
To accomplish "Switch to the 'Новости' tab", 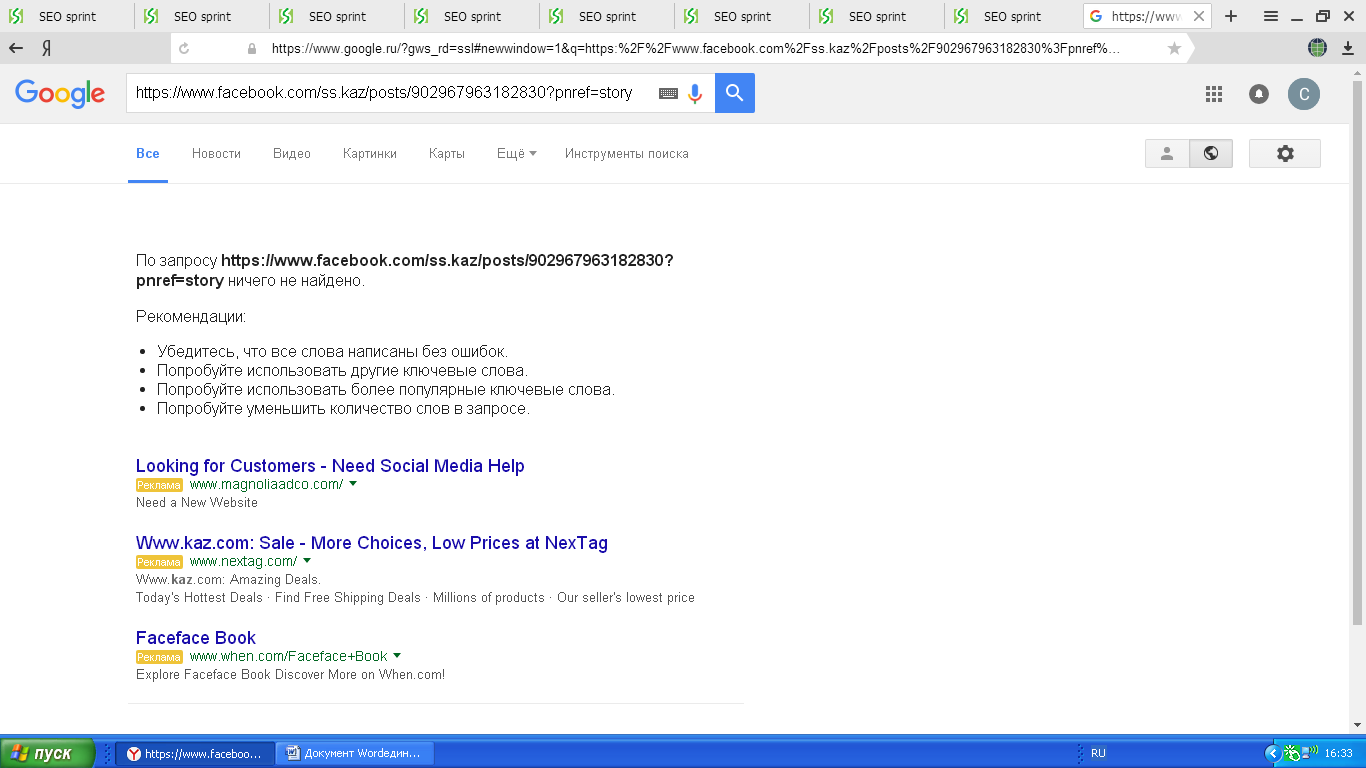I will tap(216, 153).
